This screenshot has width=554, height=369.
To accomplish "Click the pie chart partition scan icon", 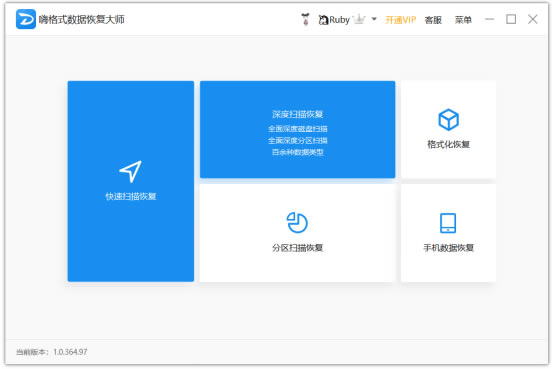I will pos(297,222).
